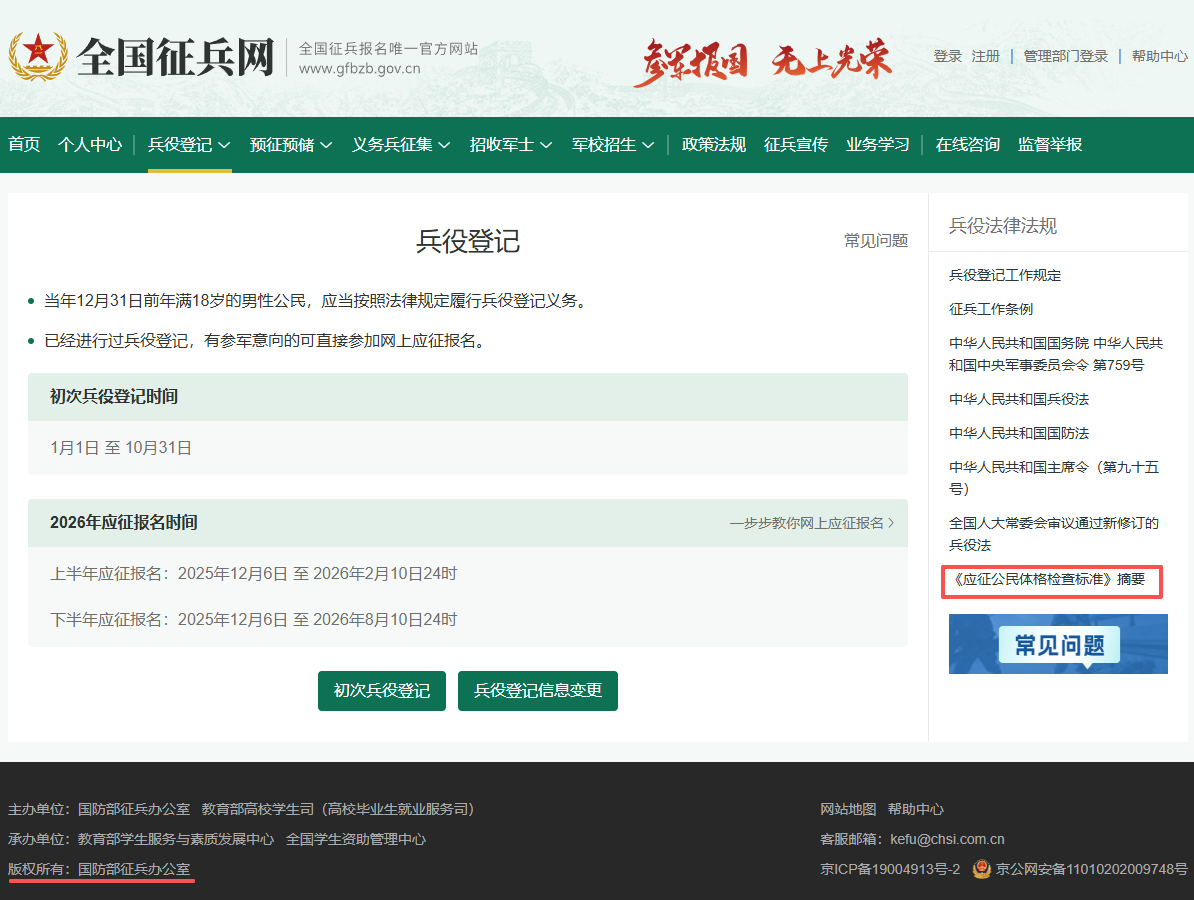Expand the 预征预储 dropdown menu
Image resolution: width=1194 pixels, height=900 pixels.
(x=291, y=145)
